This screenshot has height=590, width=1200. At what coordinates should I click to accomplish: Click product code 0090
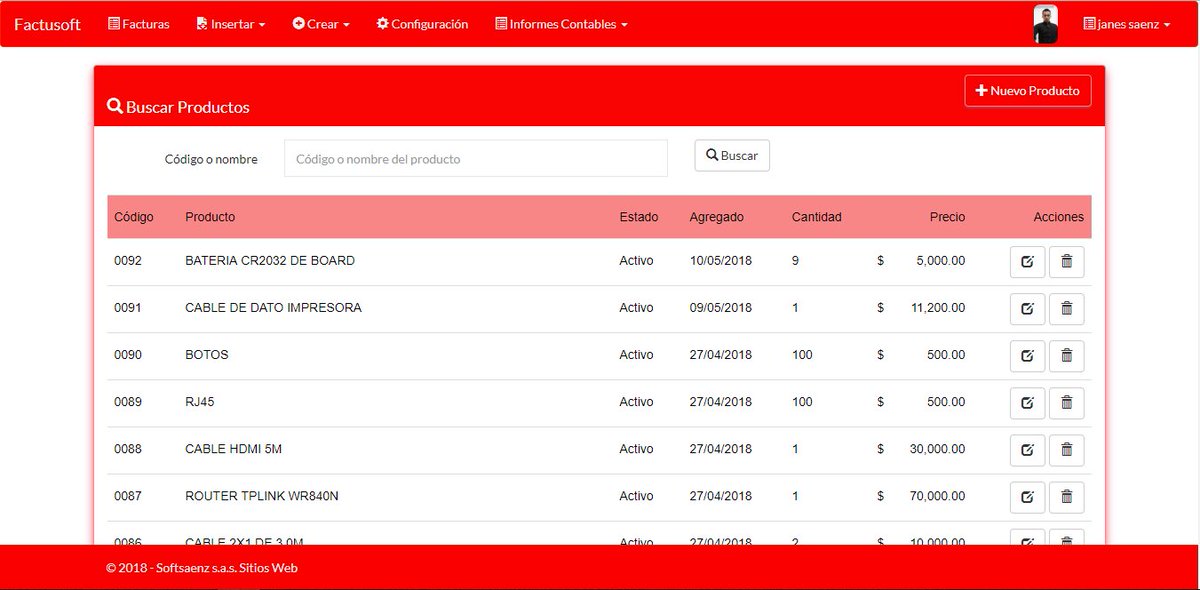click(128, 355)
